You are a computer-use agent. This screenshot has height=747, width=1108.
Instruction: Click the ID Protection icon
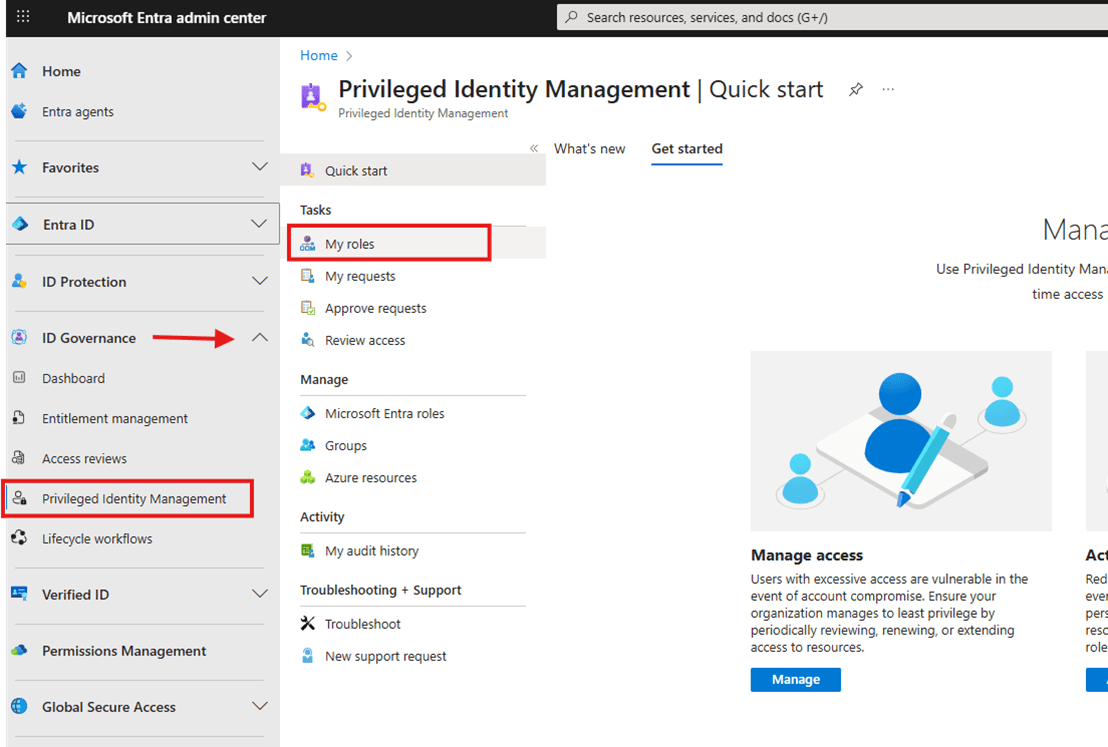pos(19,281)
